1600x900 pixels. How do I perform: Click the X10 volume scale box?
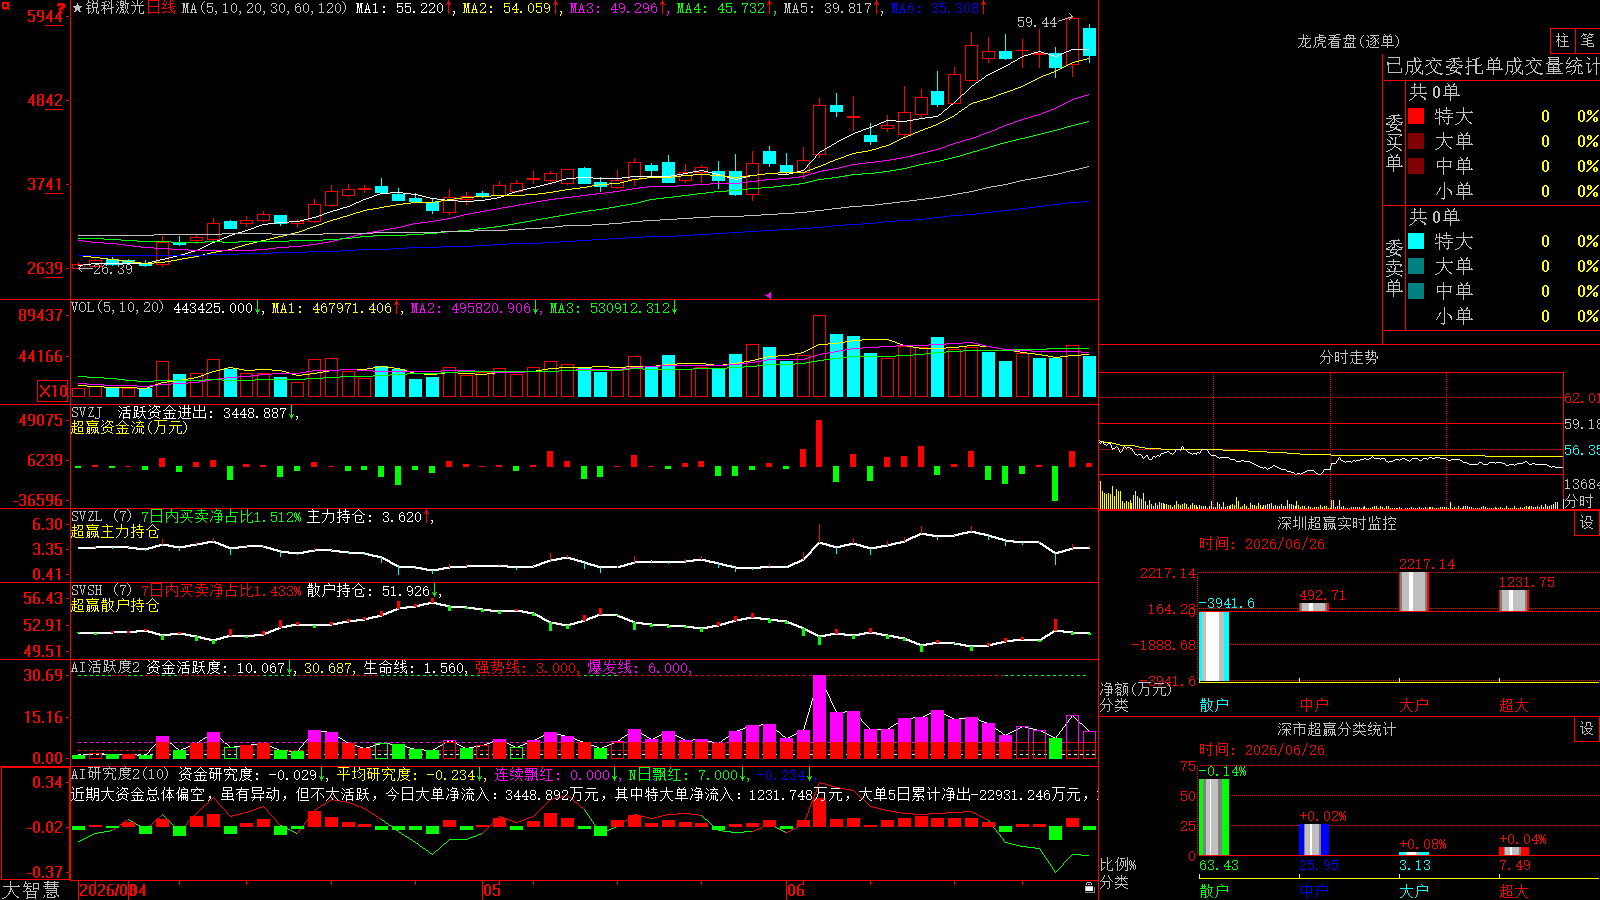53,391
